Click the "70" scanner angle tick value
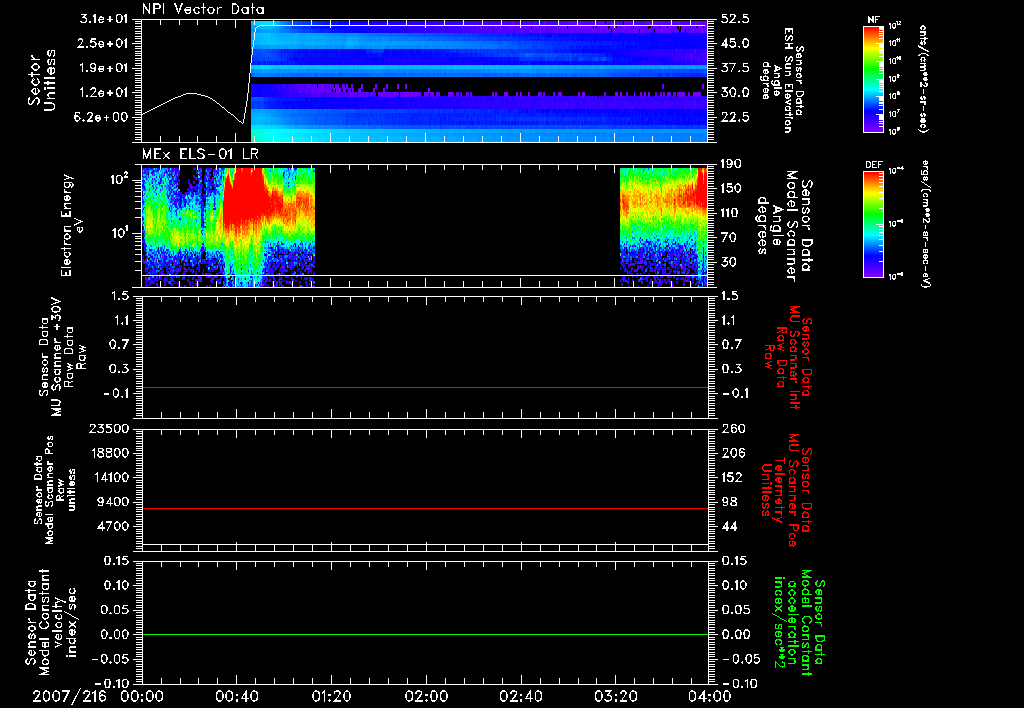The height and width of the screenshot is (708, 1024). (x=729, y=238)
